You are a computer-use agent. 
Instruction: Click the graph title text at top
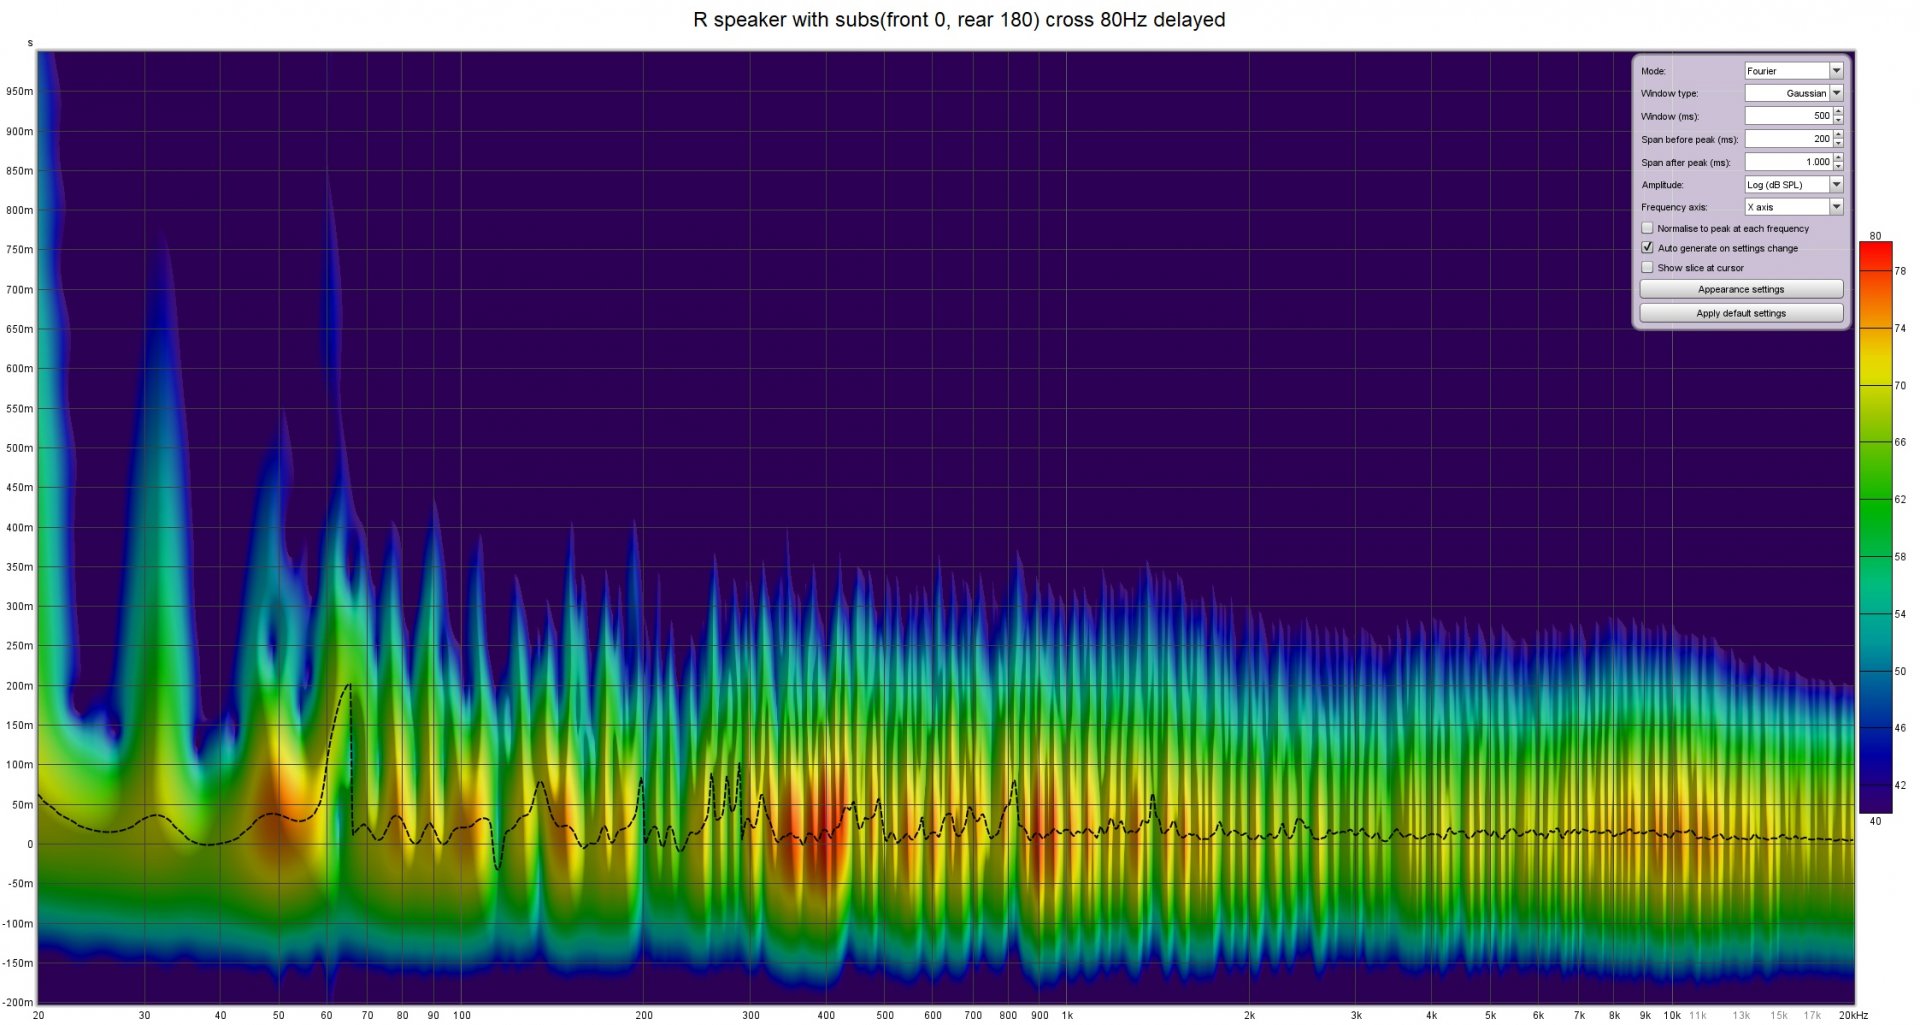point(959,20)
